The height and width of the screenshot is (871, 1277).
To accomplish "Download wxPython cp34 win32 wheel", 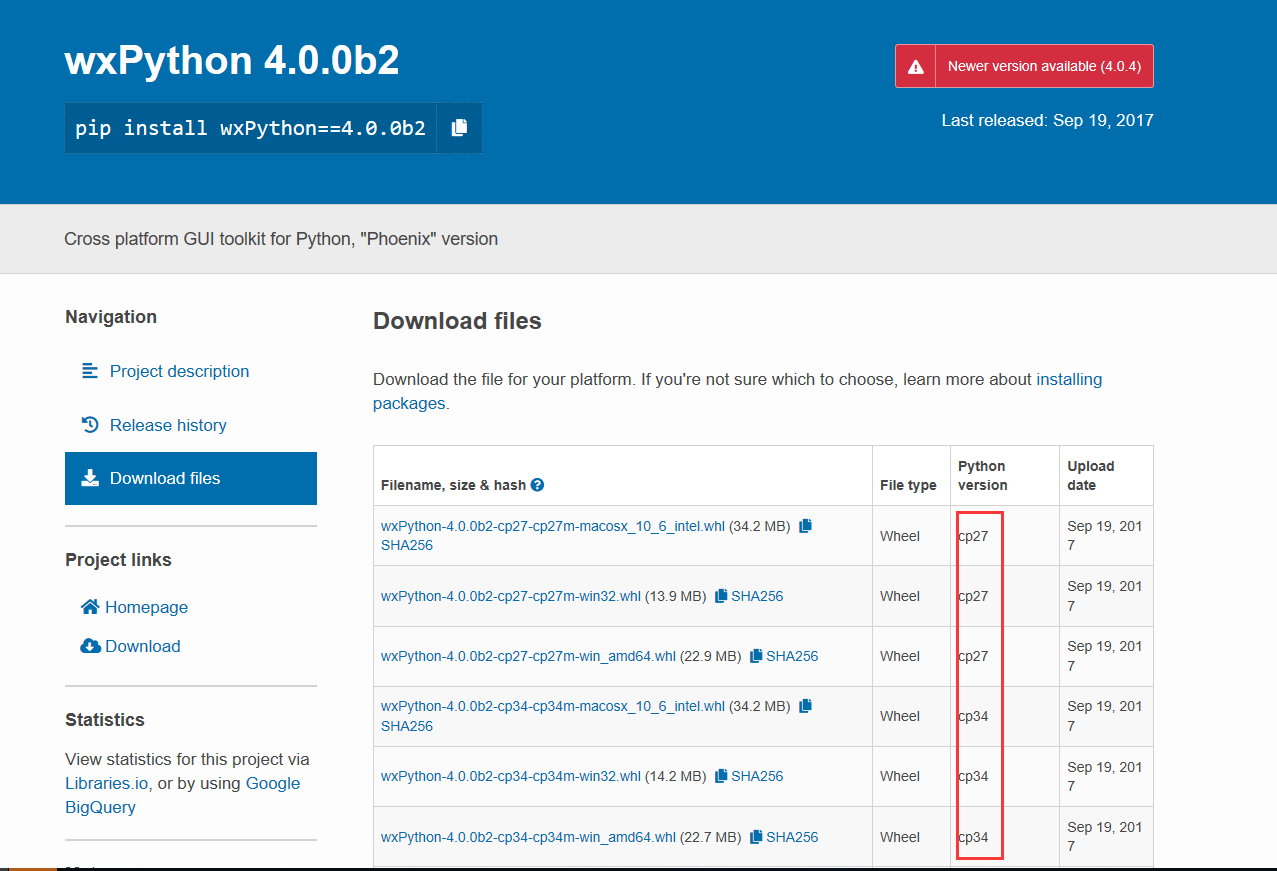I will [511, 776].
